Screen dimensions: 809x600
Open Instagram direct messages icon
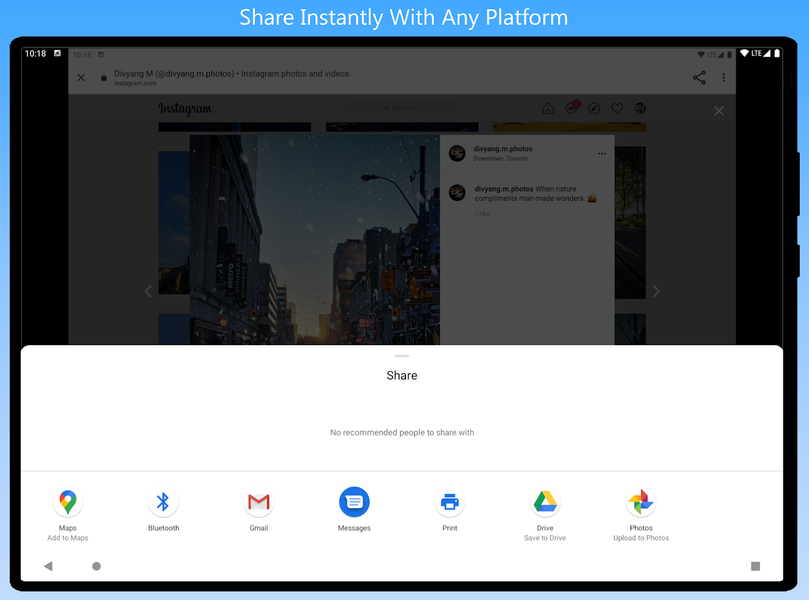click(572, 108)
